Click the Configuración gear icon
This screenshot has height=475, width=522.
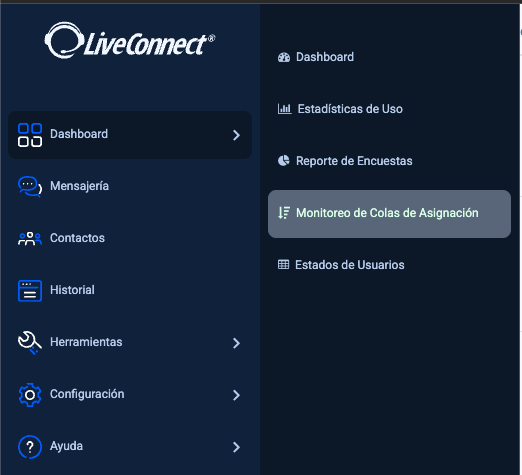pyautogui.click(x=30, y=395)
